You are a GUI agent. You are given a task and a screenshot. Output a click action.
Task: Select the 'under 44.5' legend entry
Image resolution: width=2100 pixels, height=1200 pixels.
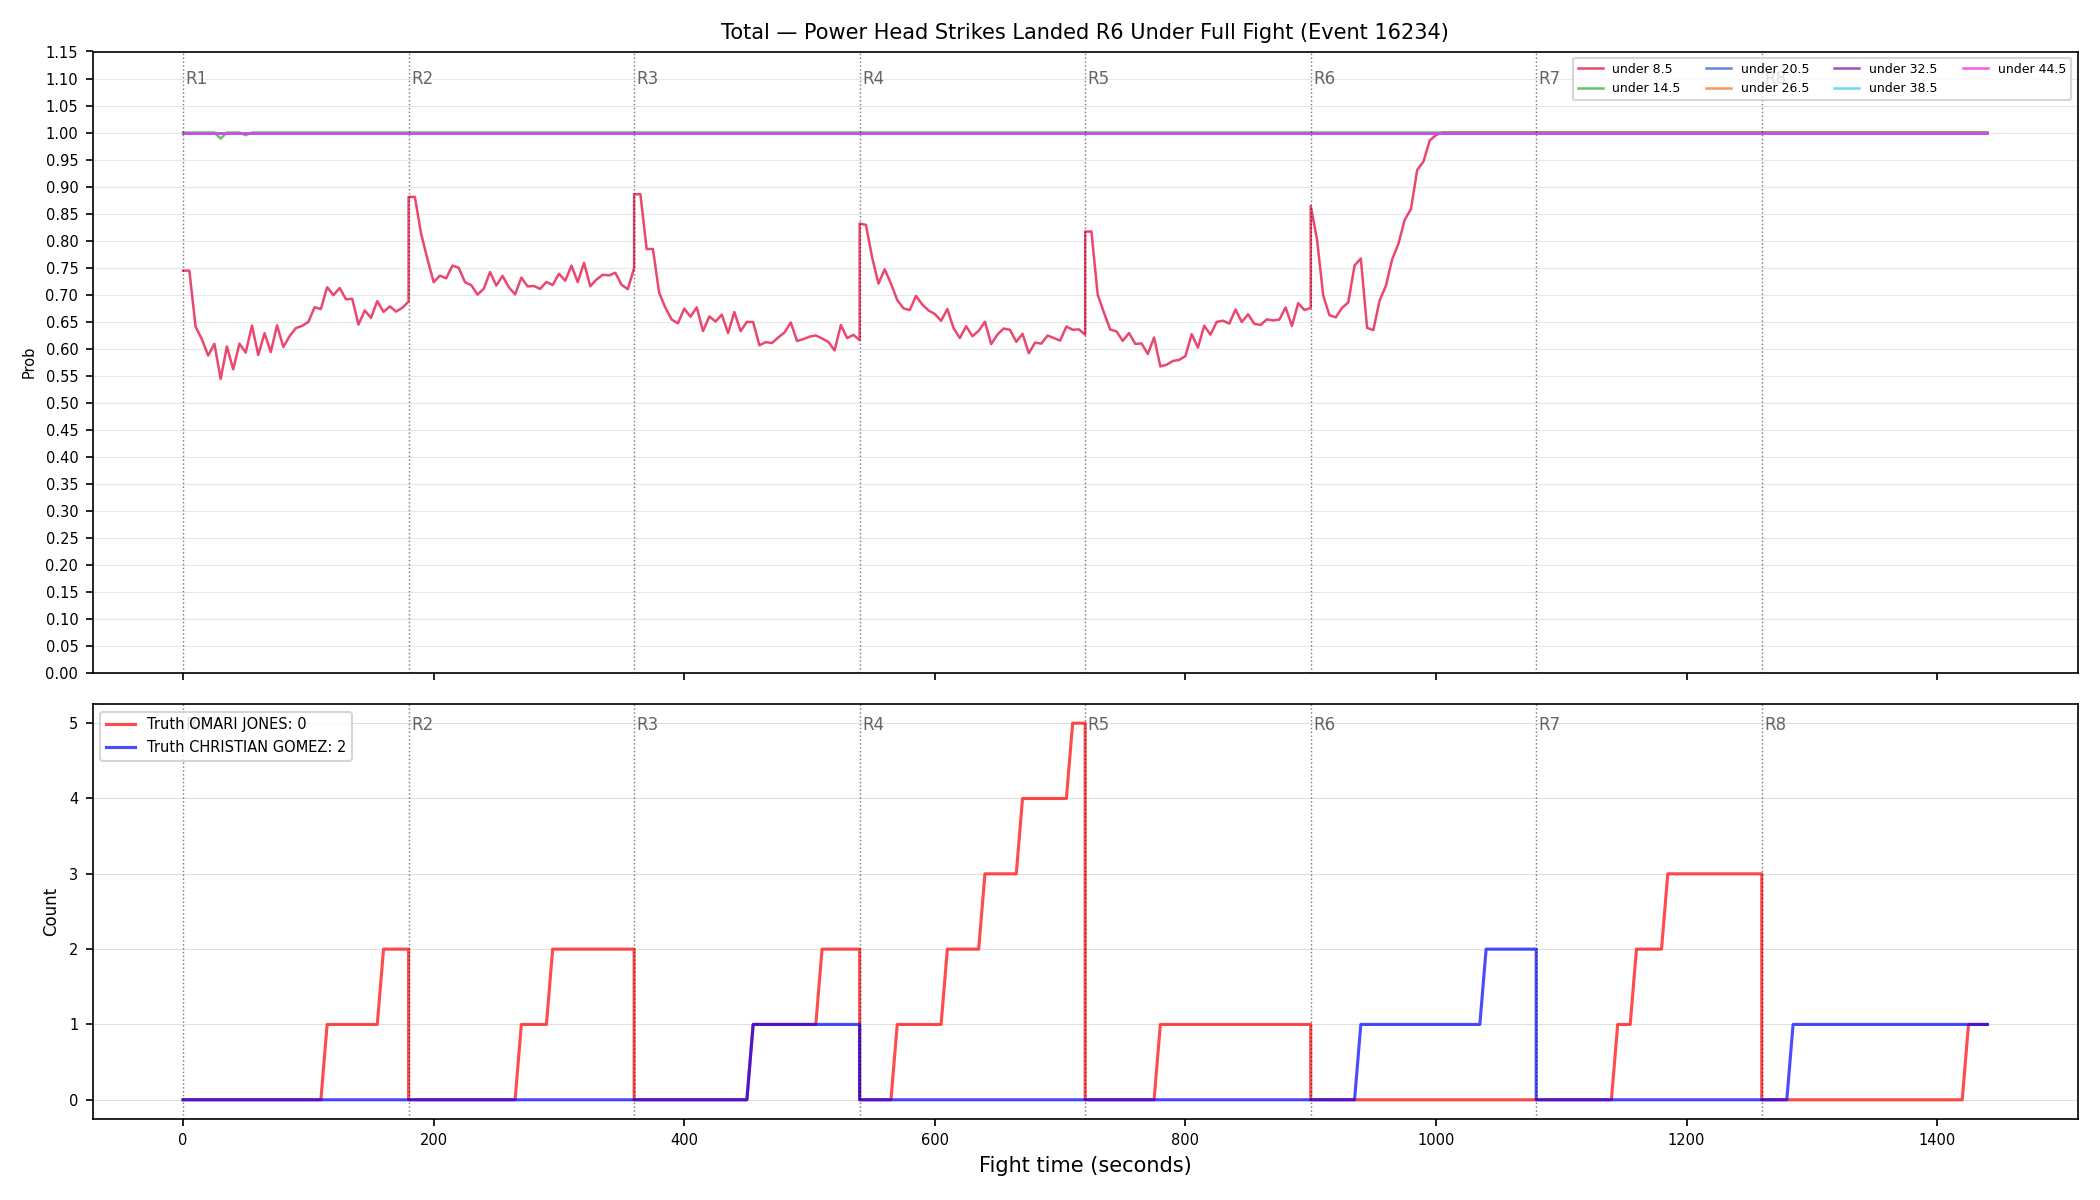pos(2014,69)
